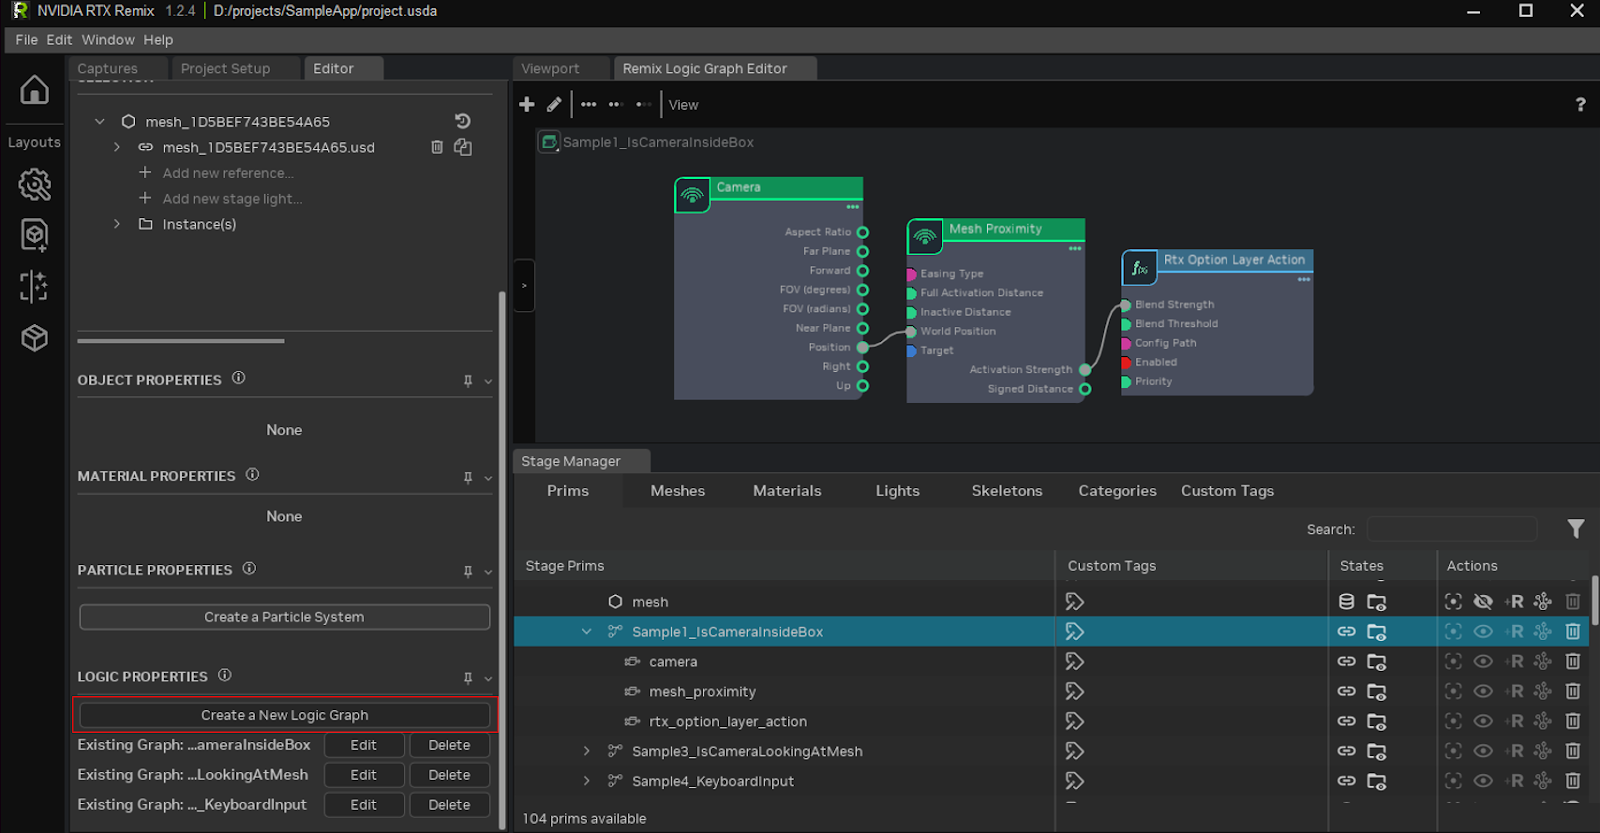Click the custom tag icon for mesh row

pos(1075,601)
